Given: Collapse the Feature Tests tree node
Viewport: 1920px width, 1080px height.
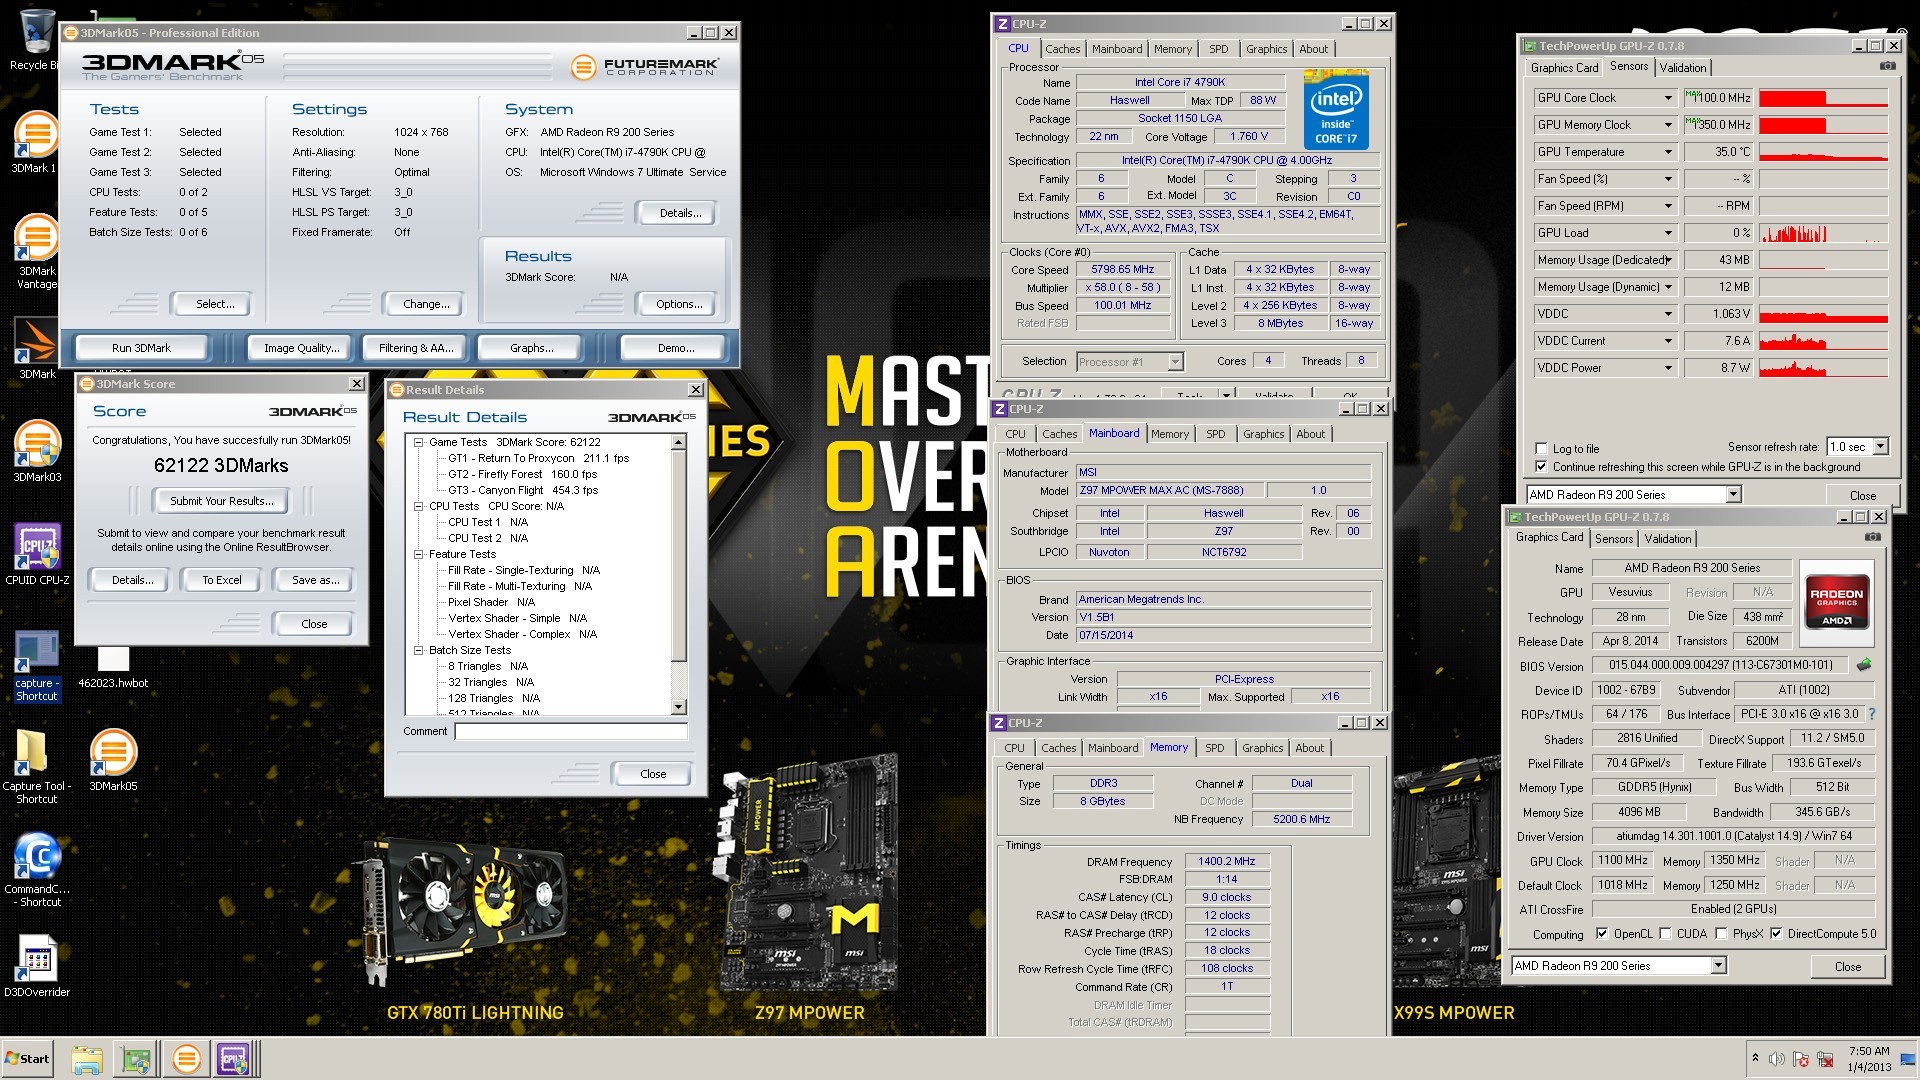Looking at the screenshot, I should click(419, 554).
